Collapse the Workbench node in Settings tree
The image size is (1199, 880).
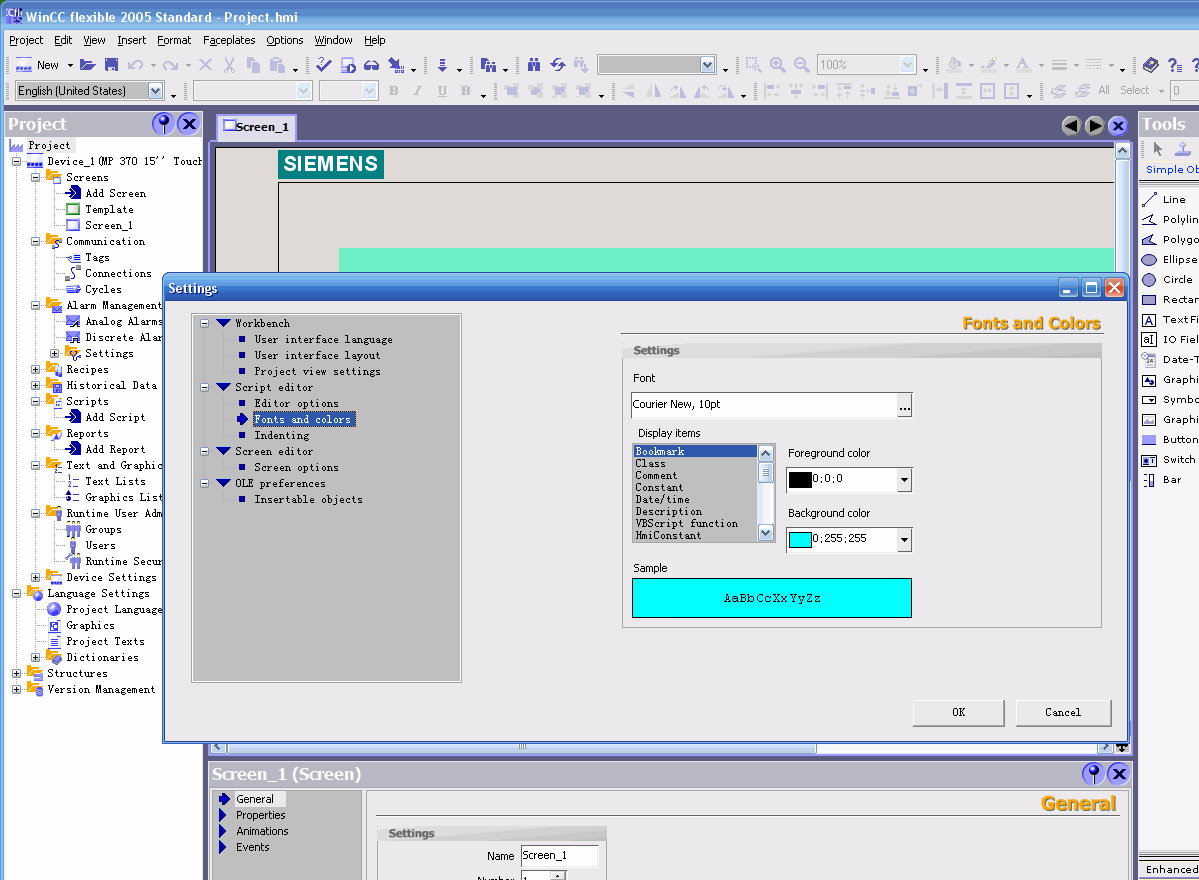pos(205,323)
